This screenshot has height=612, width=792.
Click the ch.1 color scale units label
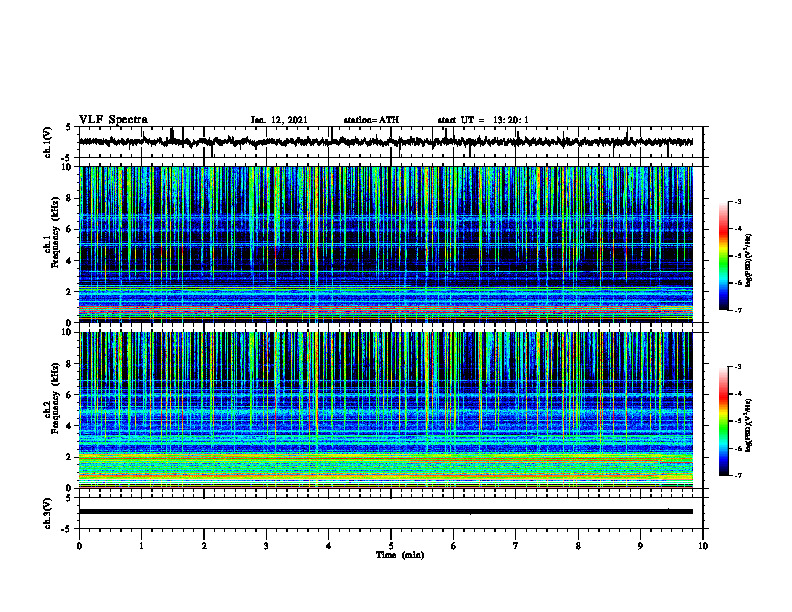coord(749,260)
